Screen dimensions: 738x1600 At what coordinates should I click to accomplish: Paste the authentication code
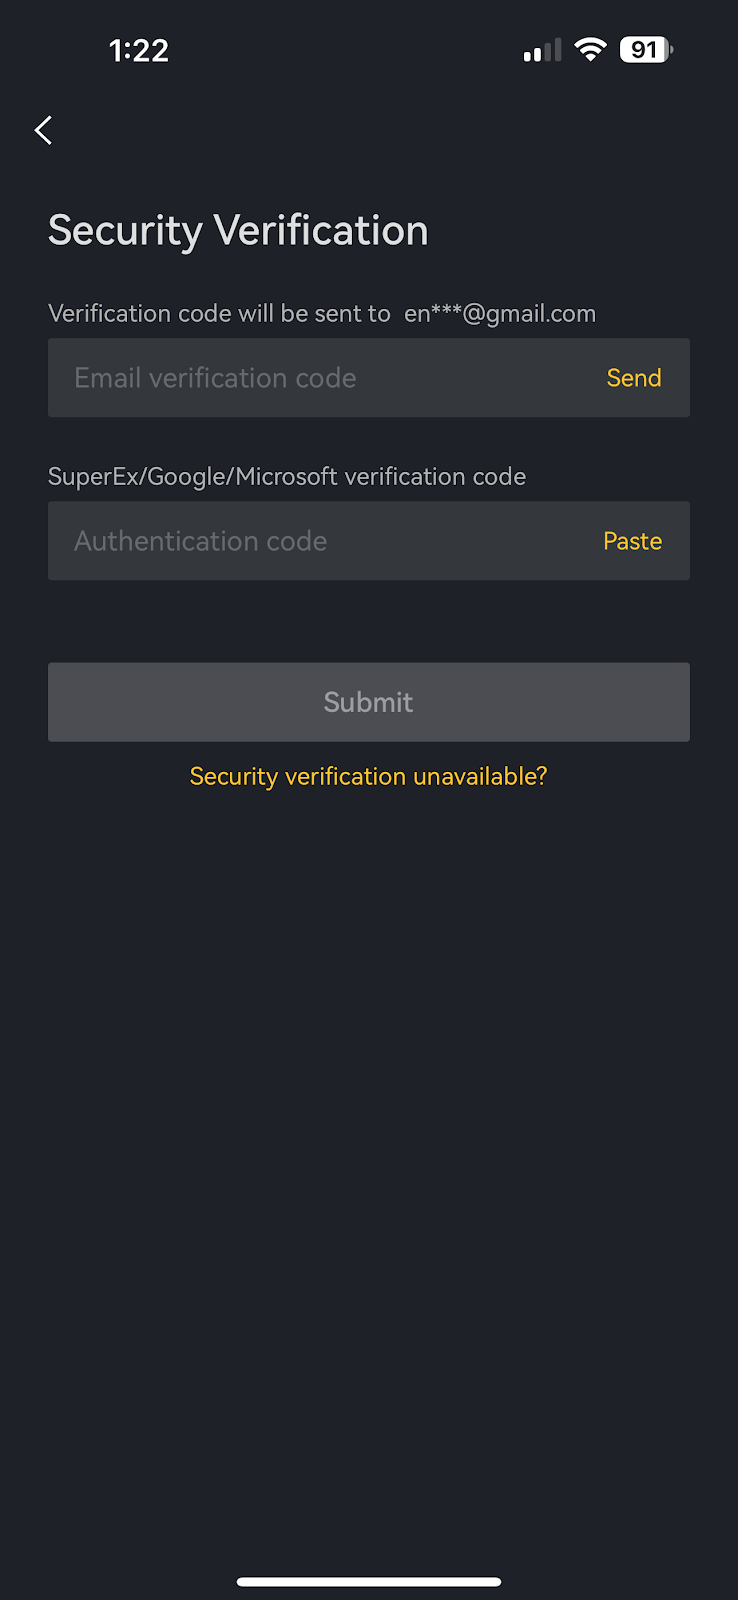[632, 541]
